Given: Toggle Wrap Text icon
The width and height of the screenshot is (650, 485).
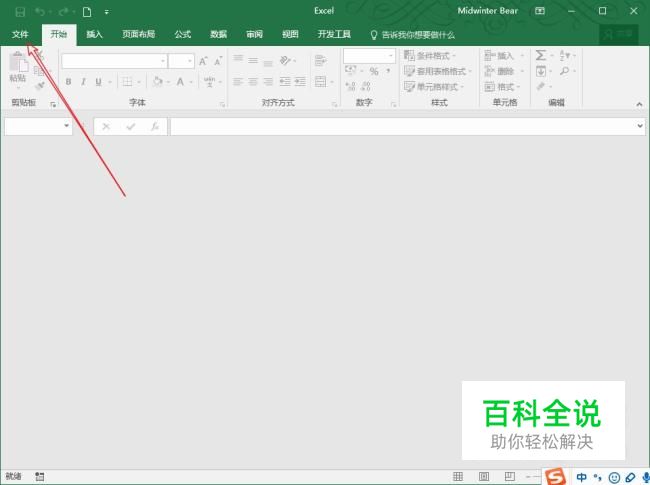Looking at the screenshot, I should (320, 61).
